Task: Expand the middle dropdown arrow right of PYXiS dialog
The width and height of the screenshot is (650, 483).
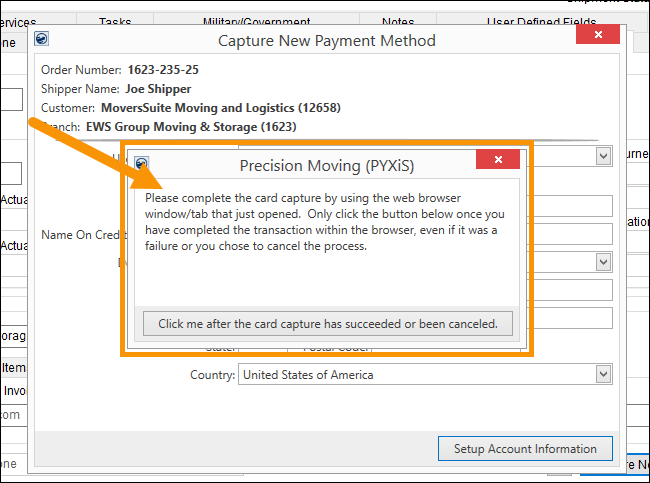Action: coord(604,262)
